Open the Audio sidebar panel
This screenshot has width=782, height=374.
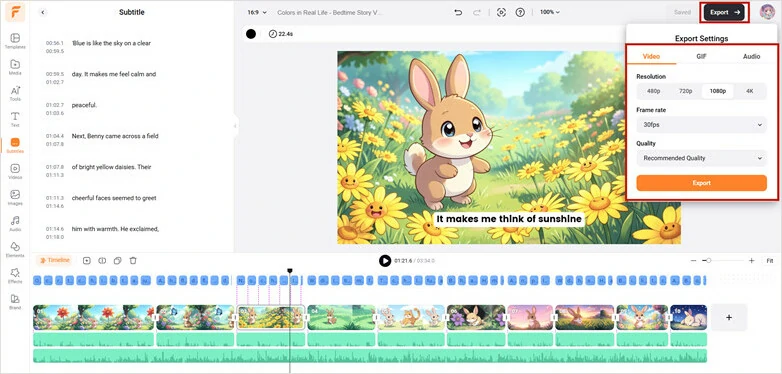(15, 223)
